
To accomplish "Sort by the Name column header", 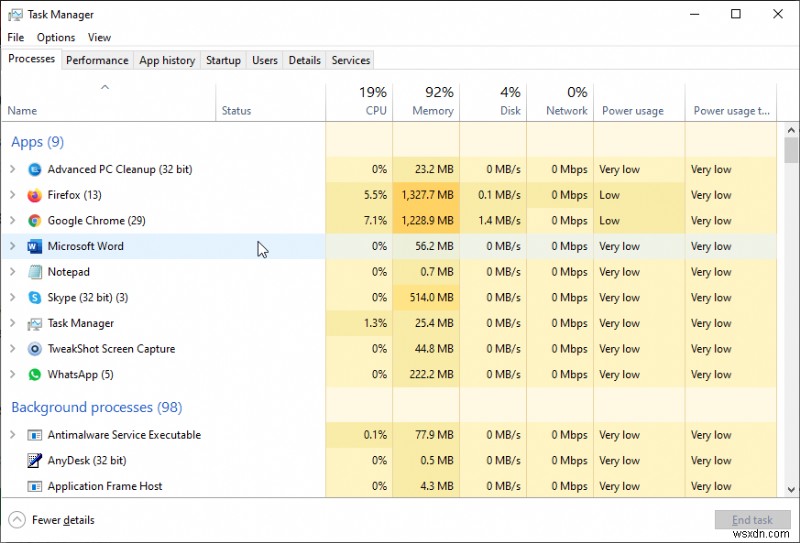I will tap(109, 102).
